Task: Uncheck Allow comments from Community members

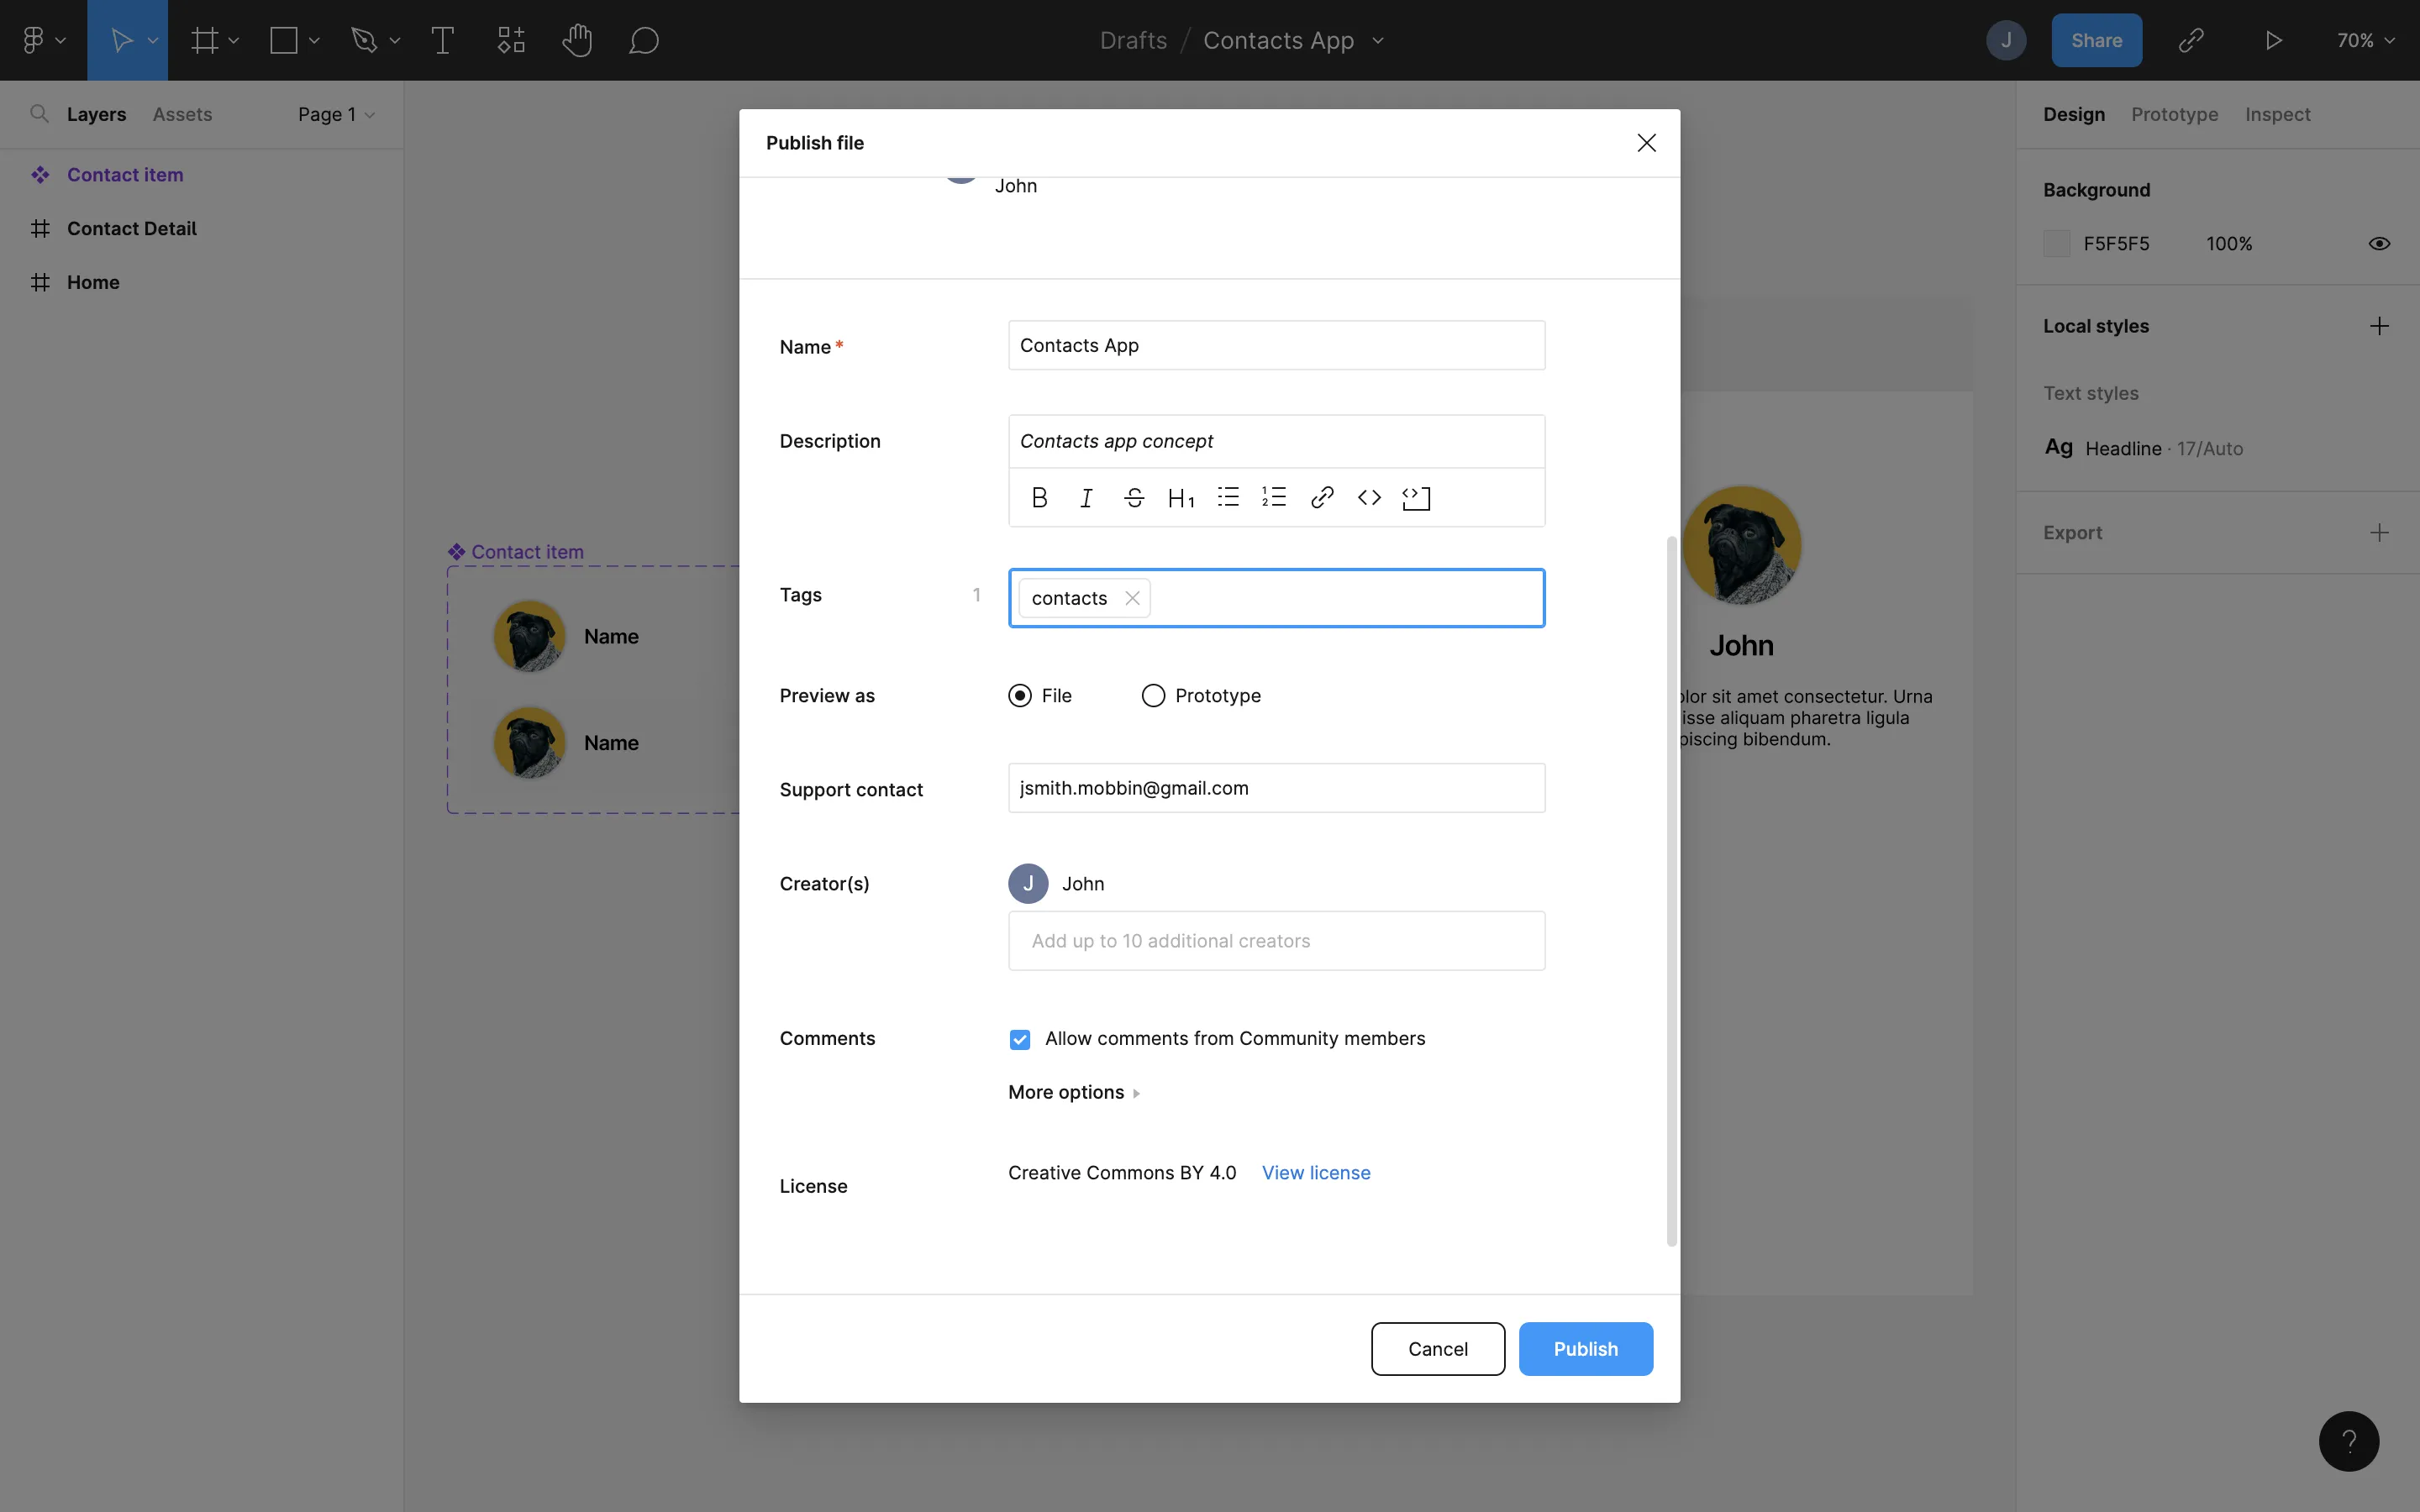Action: tap(1019, 1039)
